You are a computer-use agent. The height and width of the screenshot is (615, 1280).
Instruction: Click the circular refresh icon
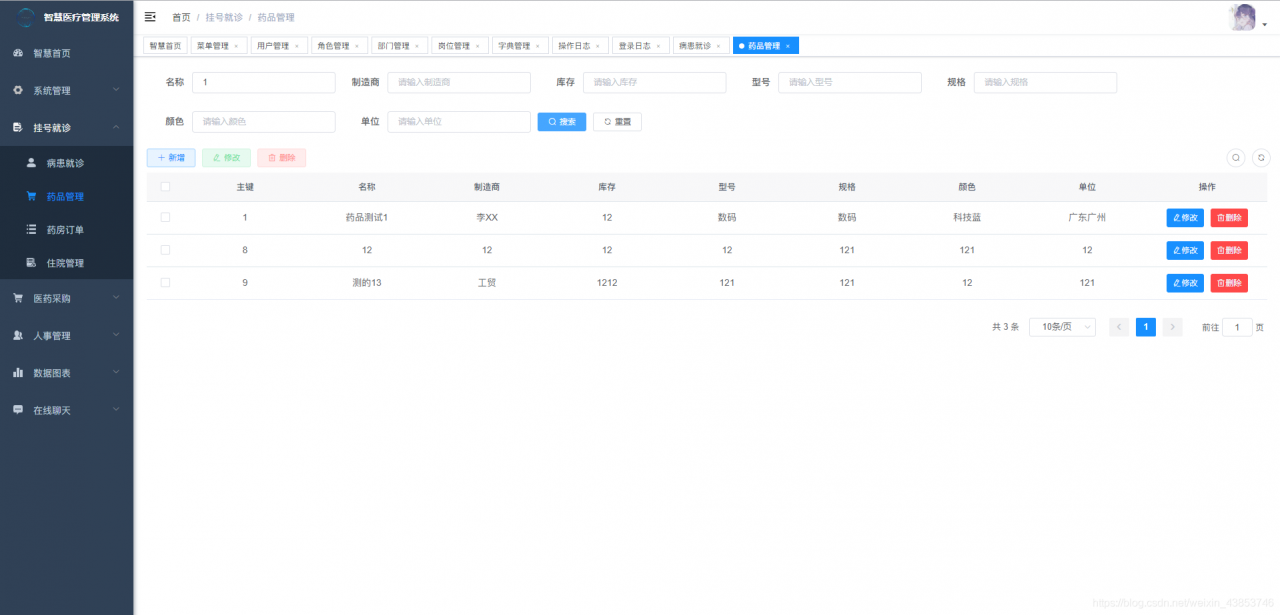point(1261,157)
